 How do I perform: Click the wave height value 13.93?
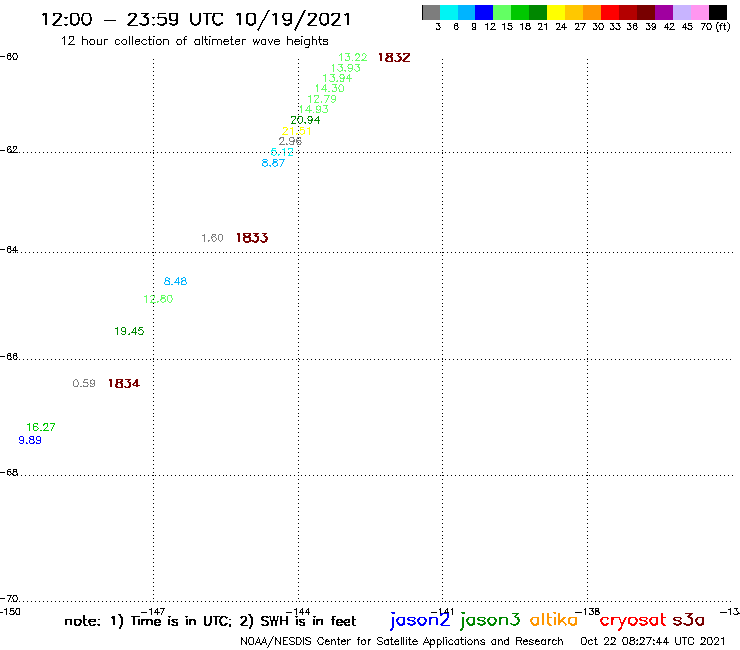[345, 68]
